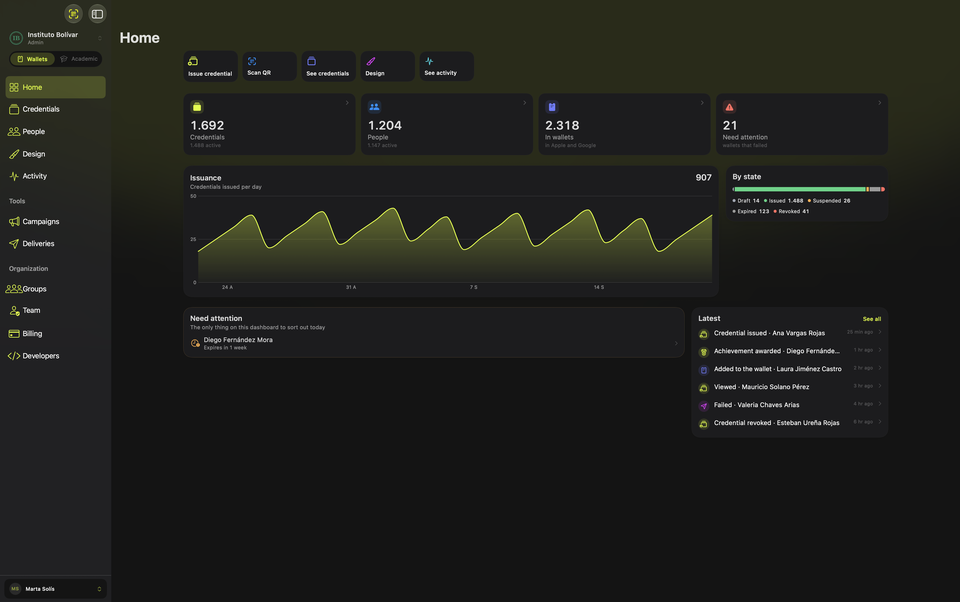Viewport: 960px width, 602px height.
Task: Open Credentials in the sidebar
Action: 55,109
